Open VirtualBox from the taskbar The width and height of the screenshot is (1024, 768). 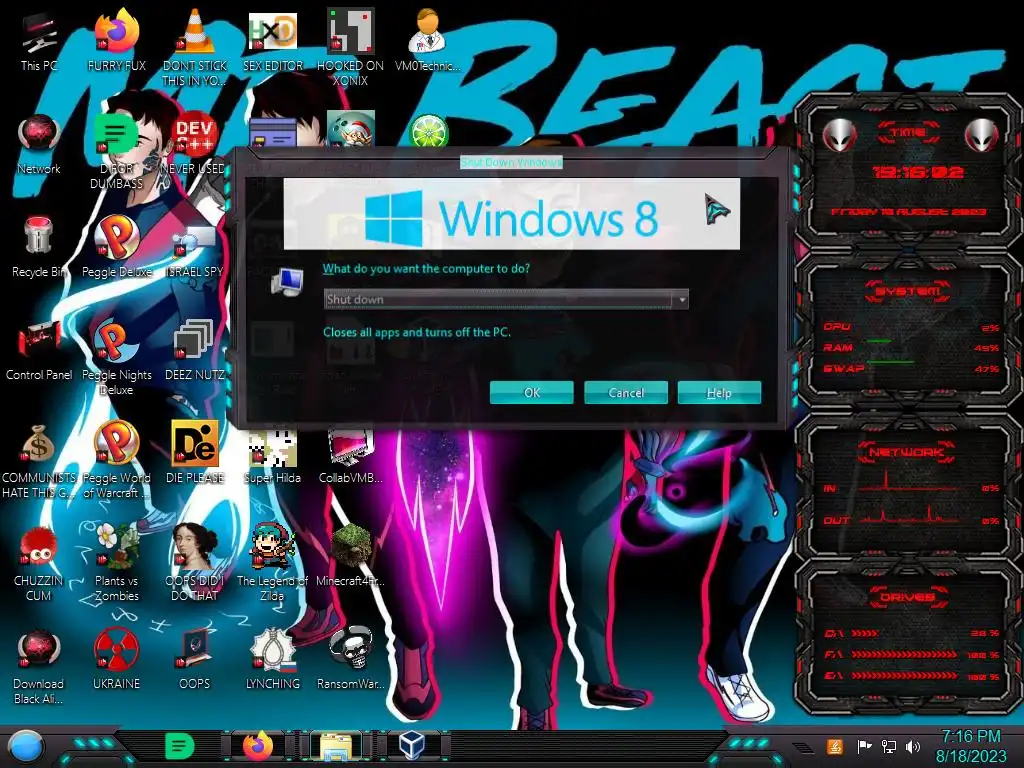pos(412,746)
